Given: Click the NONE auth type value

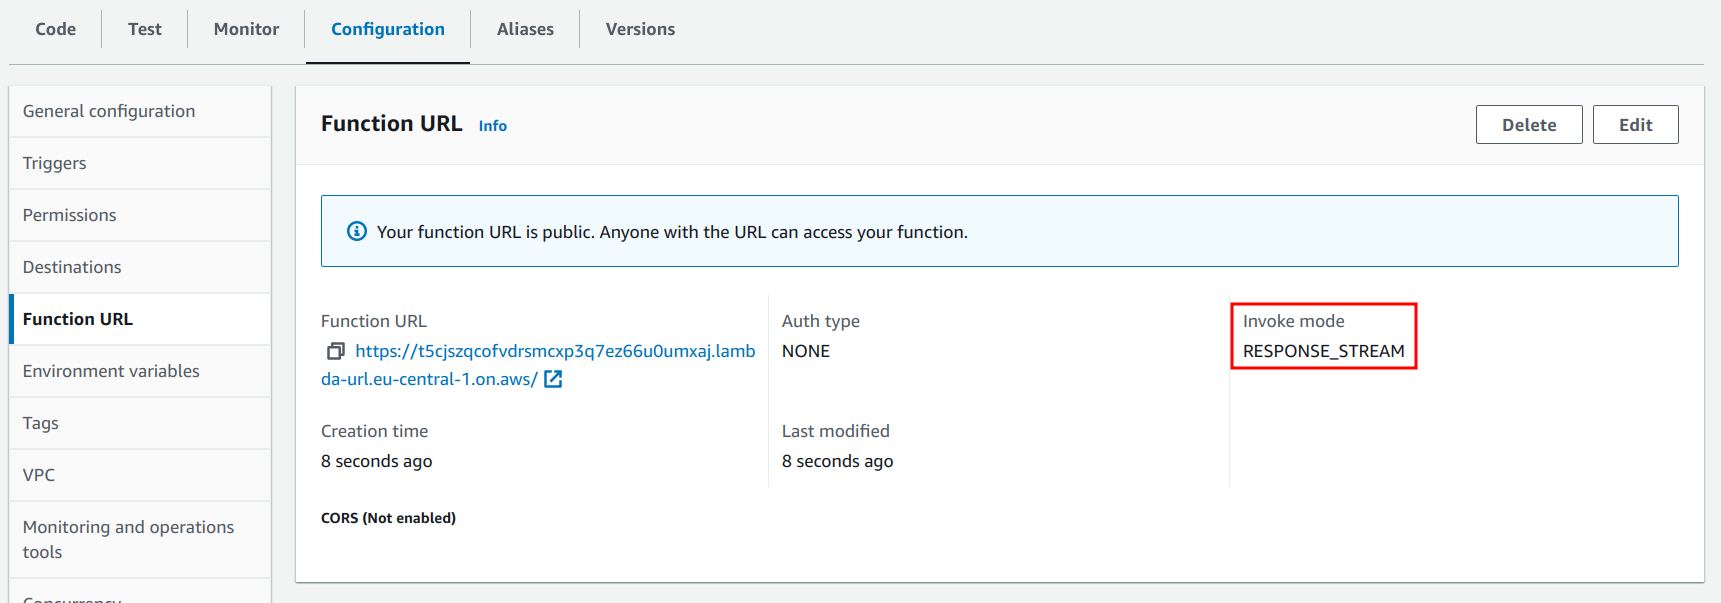Looking at the screenshot, I should (806, 351).
